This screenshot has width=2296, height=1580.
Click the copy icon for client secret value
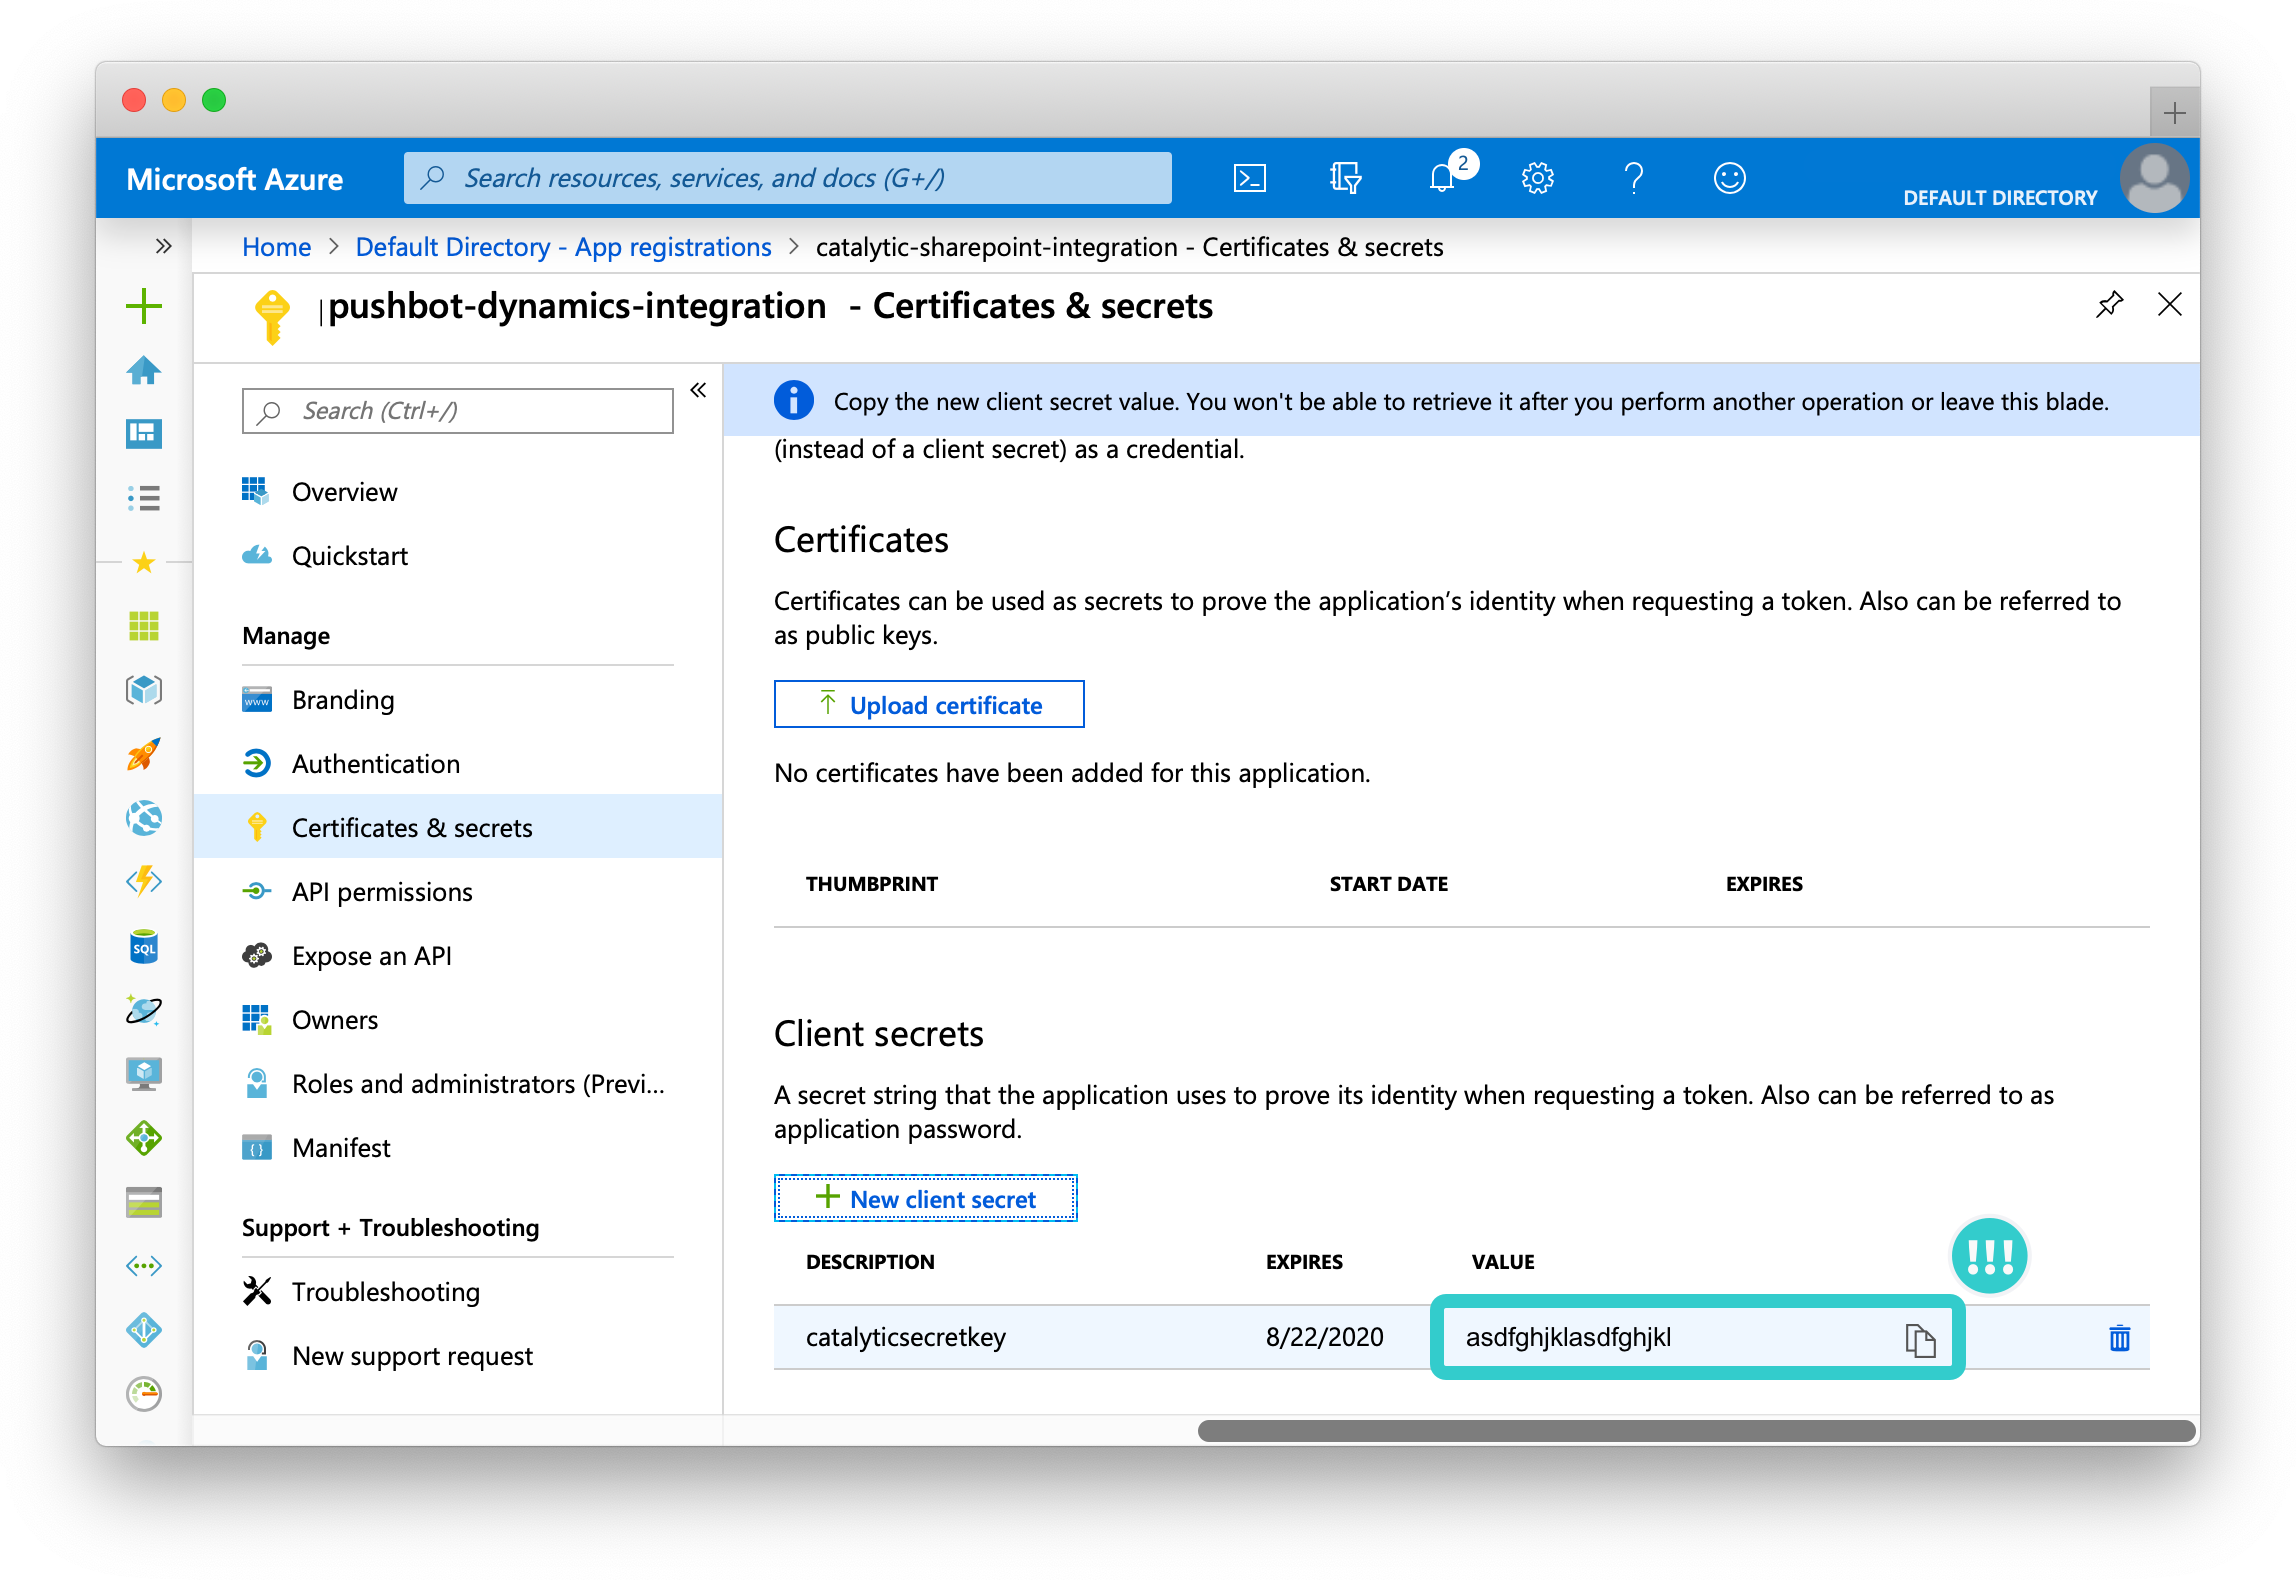[1919, 1336]
